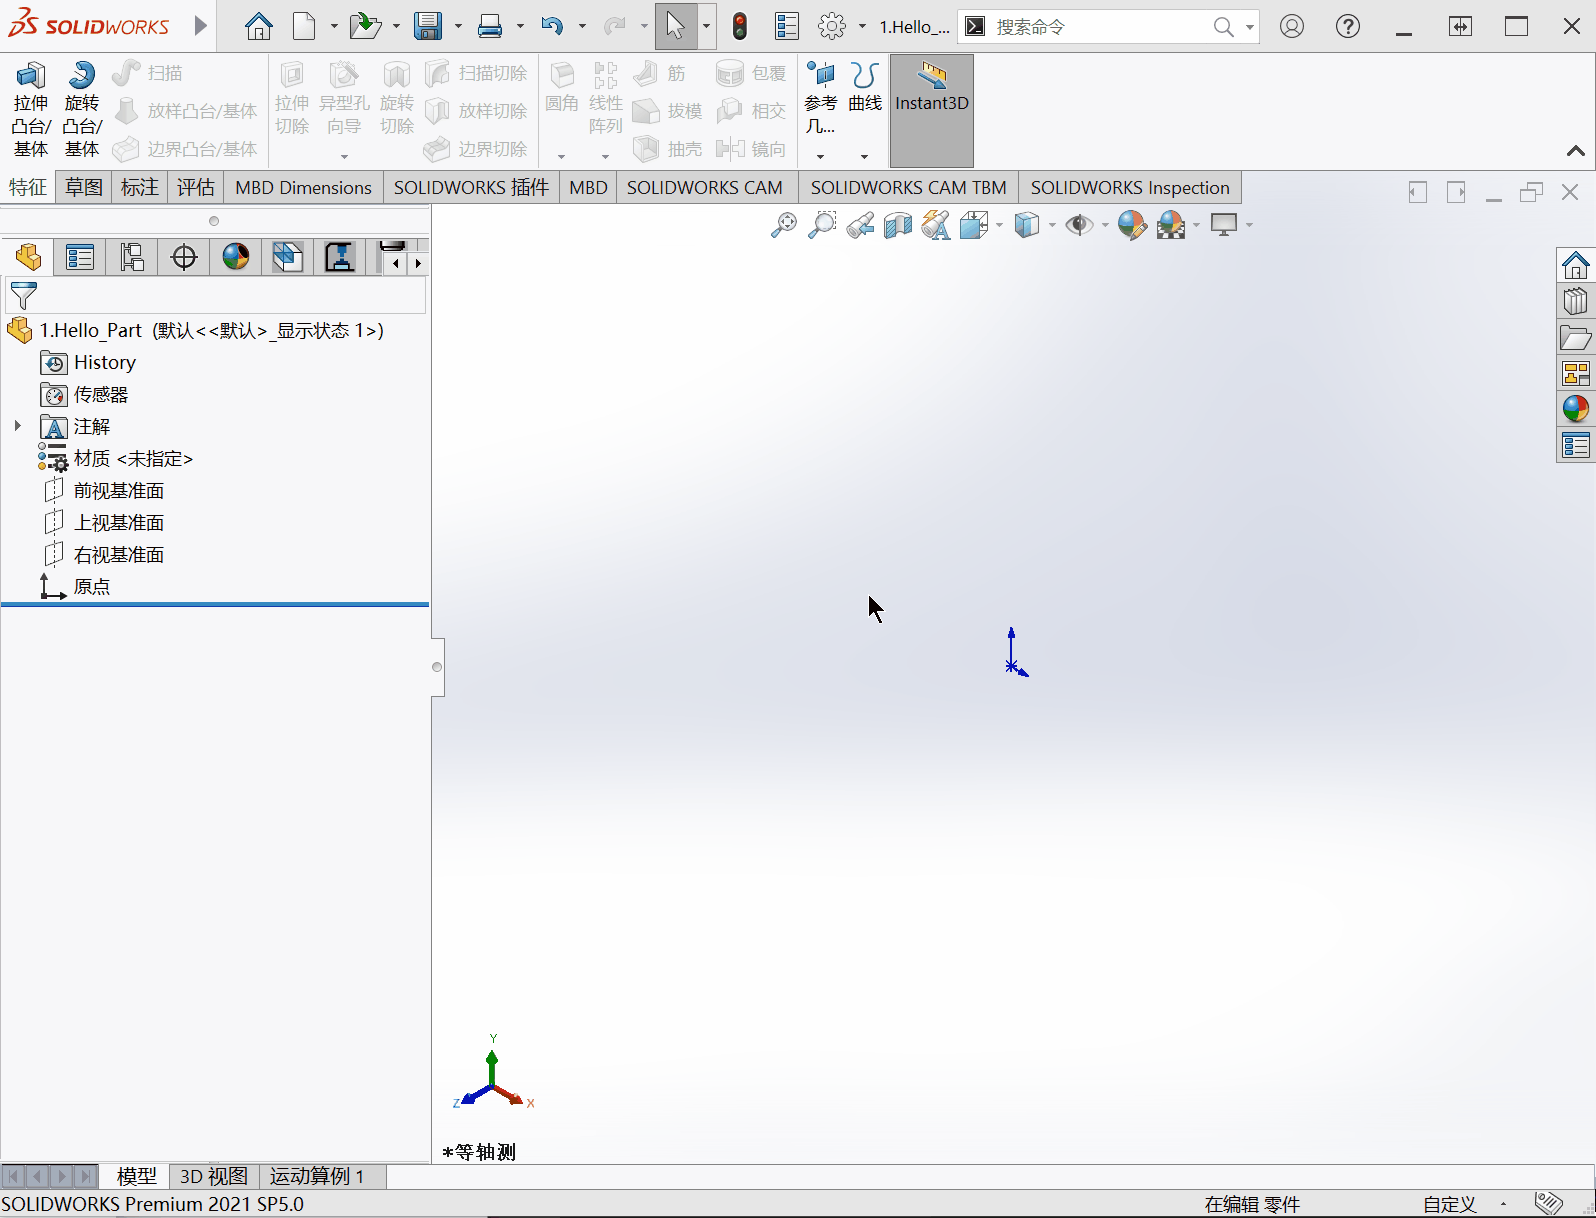Open the Reference Geometry (参考几何体) dropdown arrow
This screenshot has height=1218, width=1596.
(x=820, y=157)
